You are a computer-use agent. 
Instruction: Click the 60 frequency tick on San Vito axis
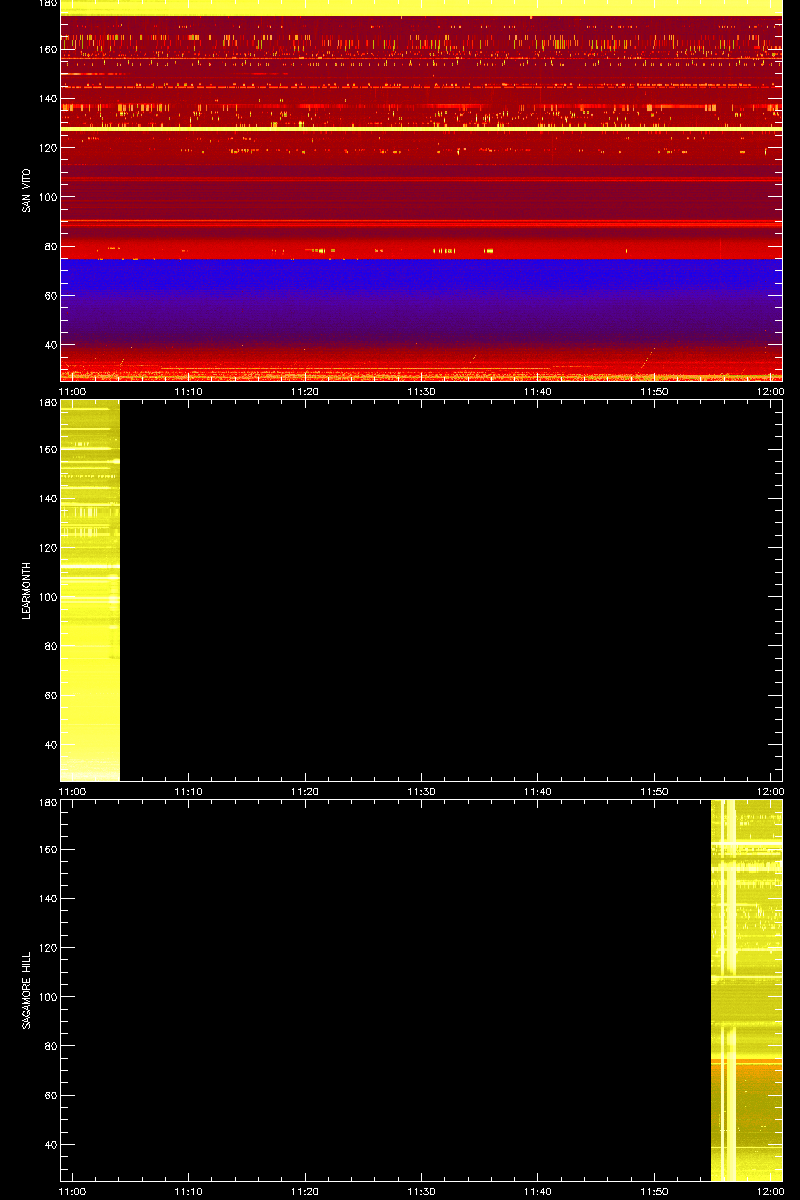[x=50, y=295]
